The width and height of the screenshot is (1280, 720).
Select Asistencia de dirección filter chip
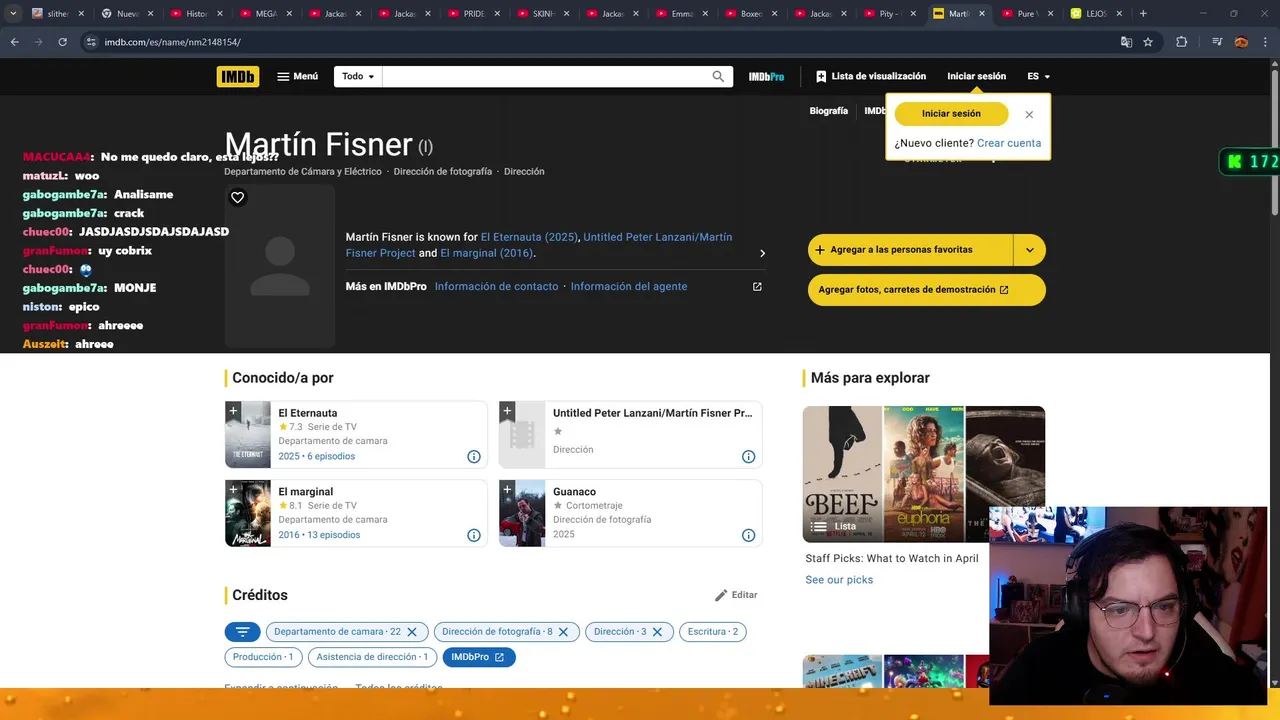point(372,657)
